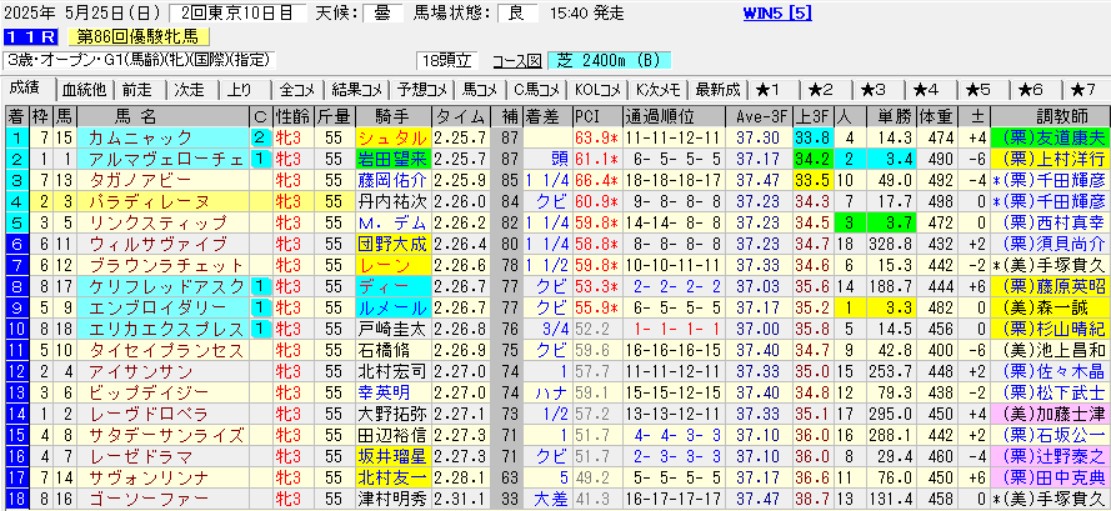Image resolution: width=1111 pixels, height=511 pixels.
Task: Click trainer 友道康夫 cell
Action: (x=1049, y=137)
